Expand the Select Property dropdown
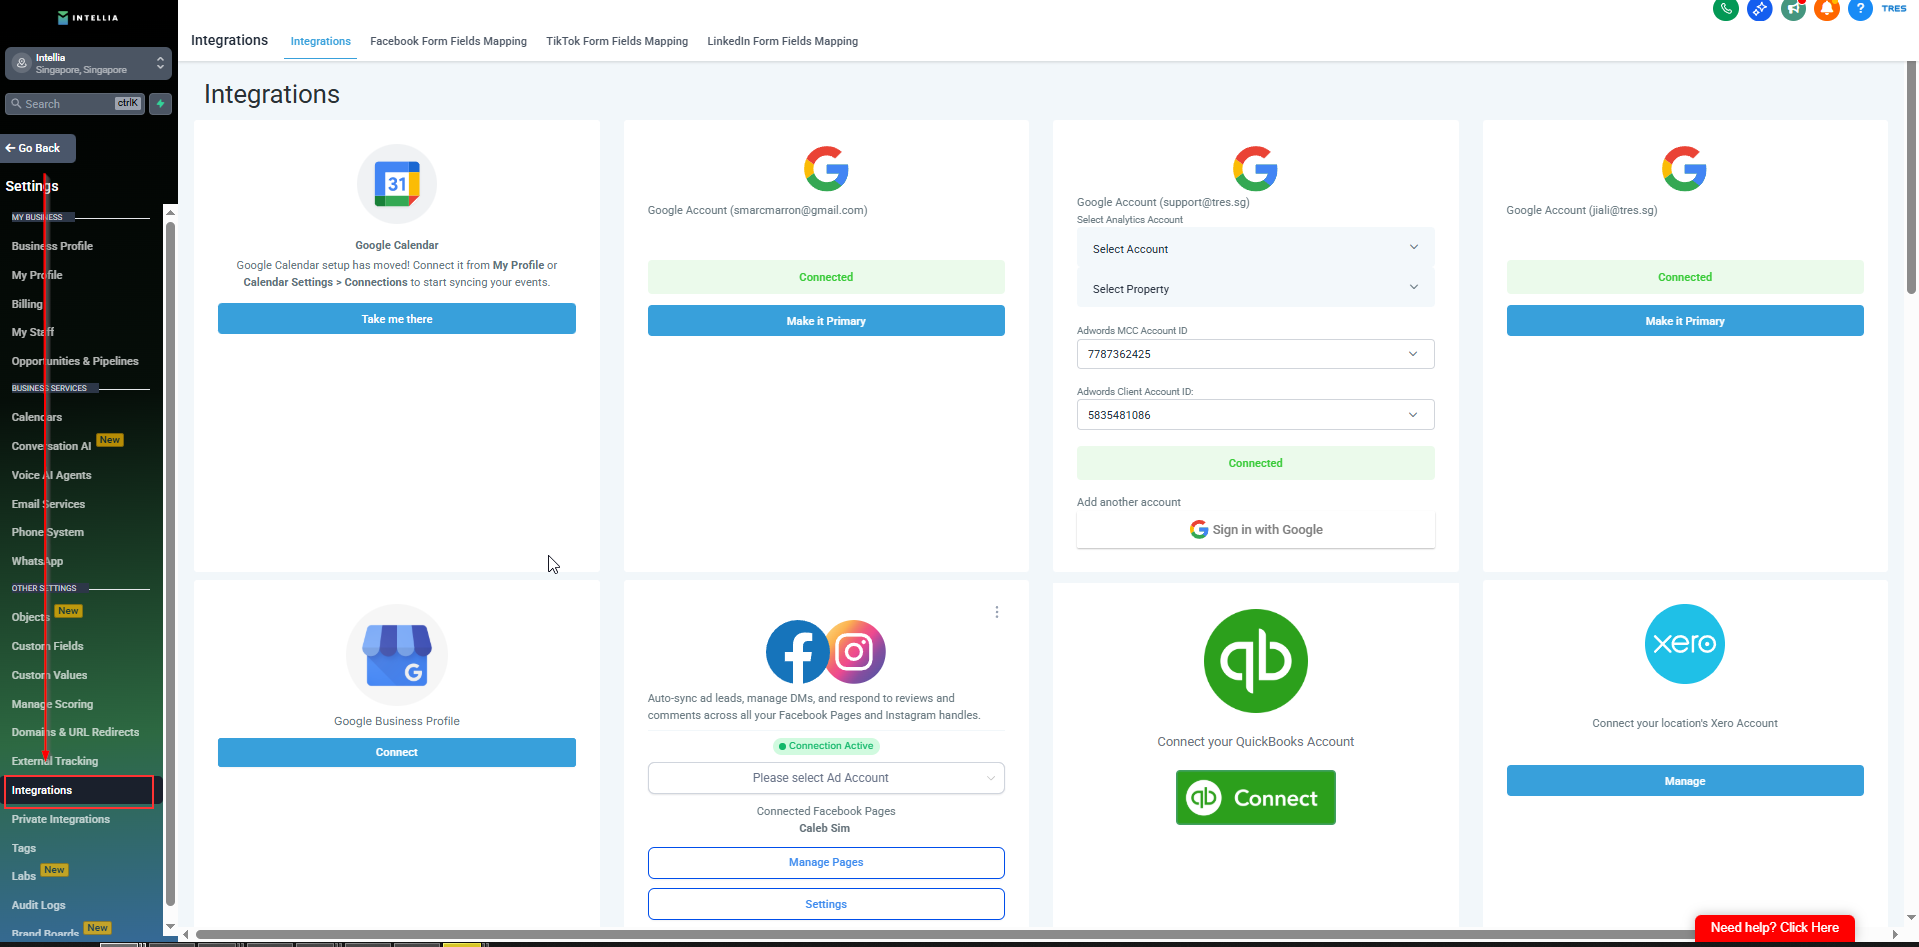 tap(1255, 288)
